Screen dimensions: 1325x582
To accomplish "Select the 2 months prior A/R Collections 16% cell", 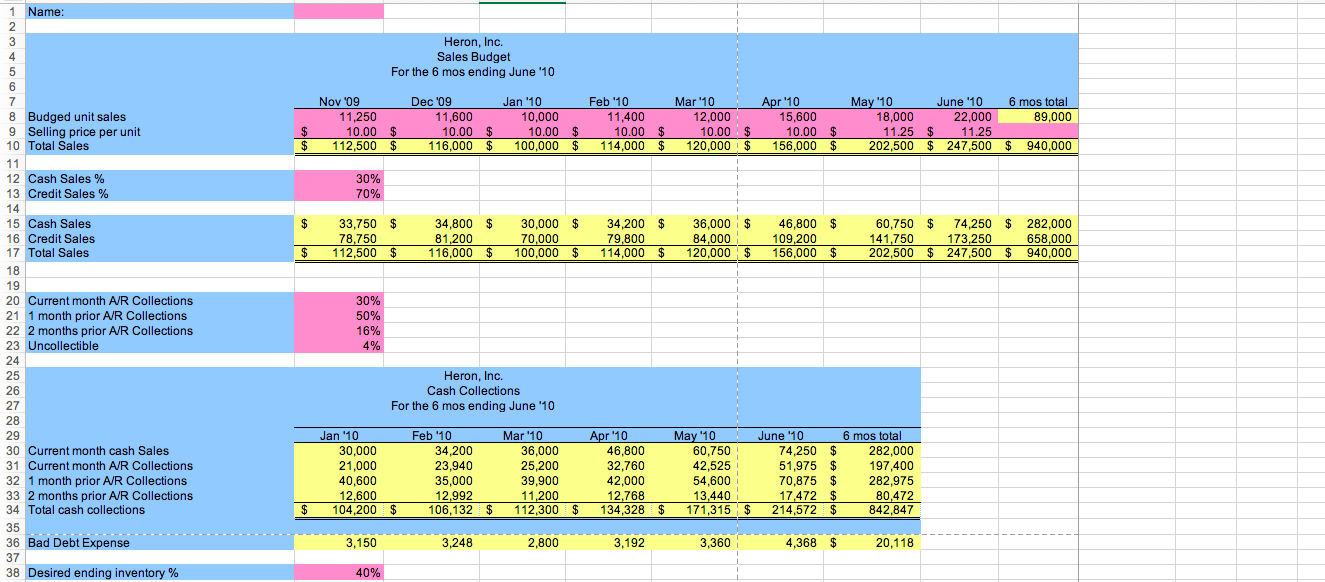I will pos(337,330).
